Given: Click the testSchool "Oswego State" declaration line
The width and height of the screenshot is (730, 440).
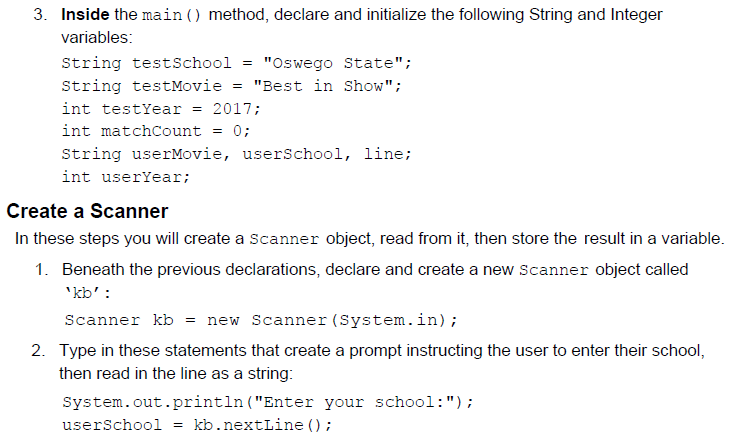Looking at the screenshot, I should [237, 62].
